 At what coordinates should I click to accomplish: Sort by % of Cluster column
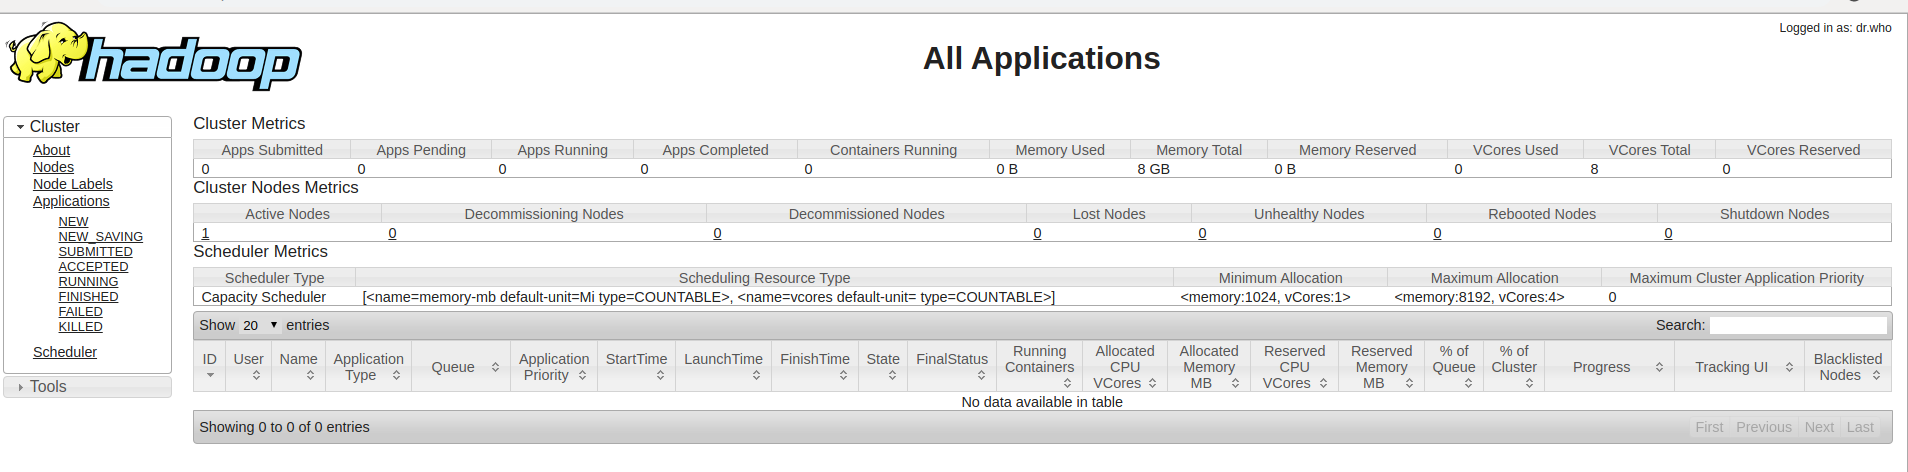pyautogui.click(x=1514, y=366)
